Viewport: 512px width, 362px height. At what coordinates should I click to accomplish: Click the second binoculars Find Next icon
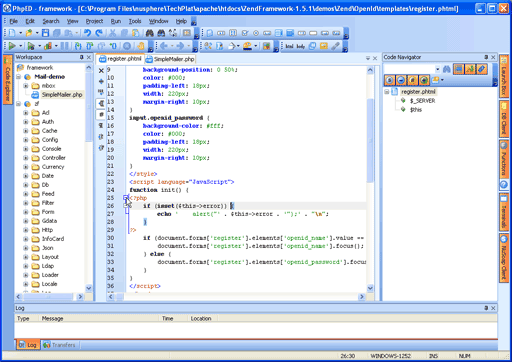coord(161,33)
